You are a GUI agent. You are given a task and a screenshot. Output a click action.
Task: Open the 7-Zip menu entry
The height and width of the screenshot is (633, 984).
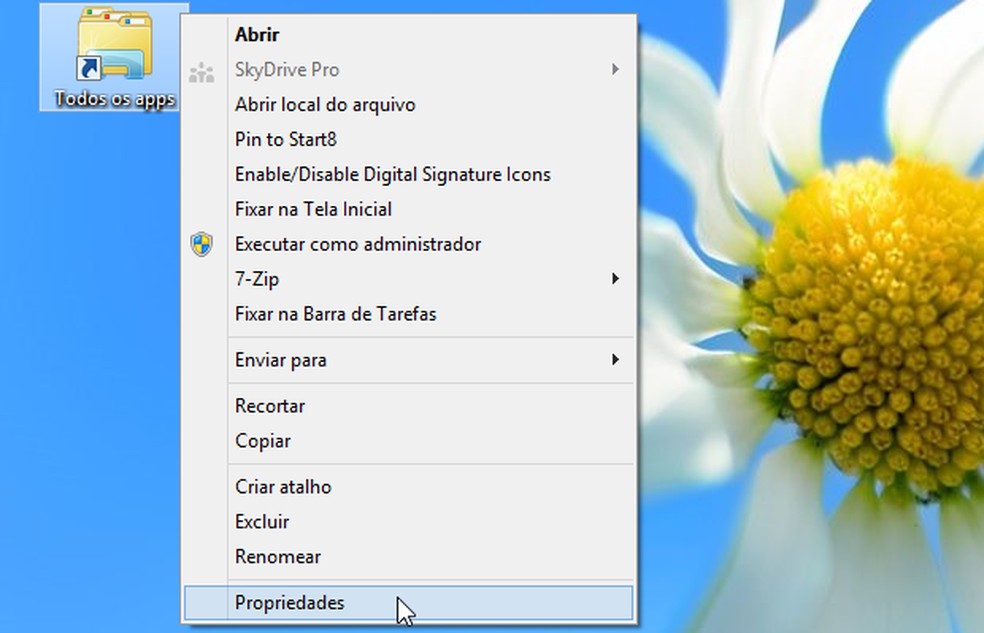pos(409,279)
